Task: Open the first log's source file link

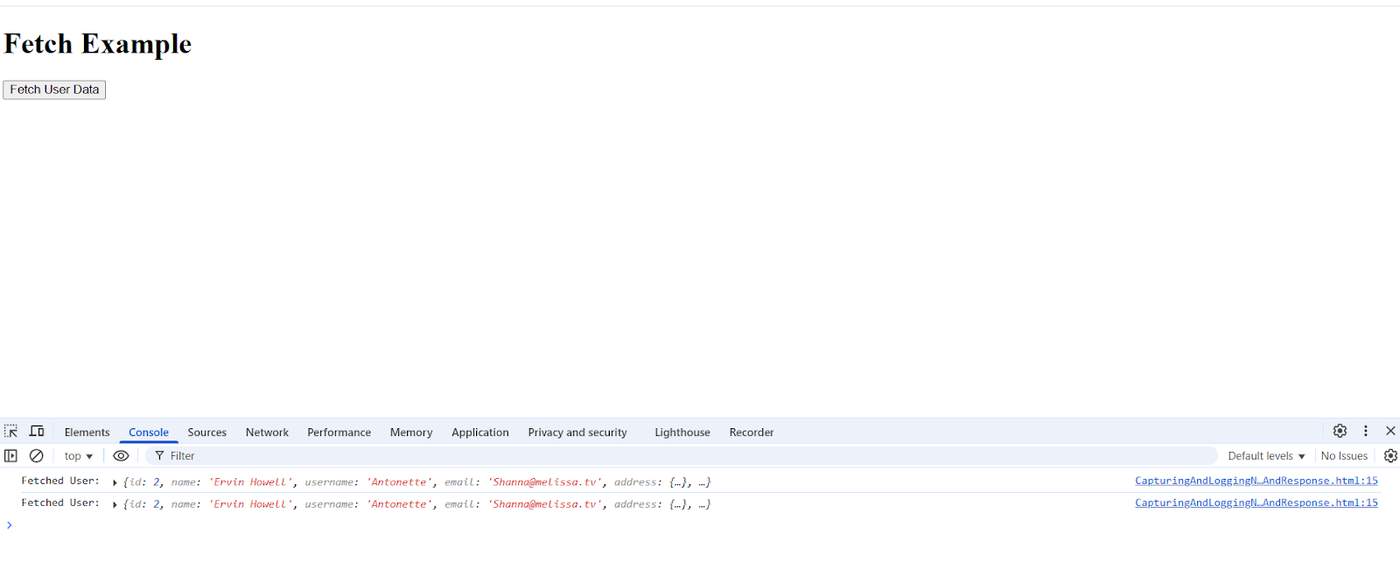Action: [1256, 481]
